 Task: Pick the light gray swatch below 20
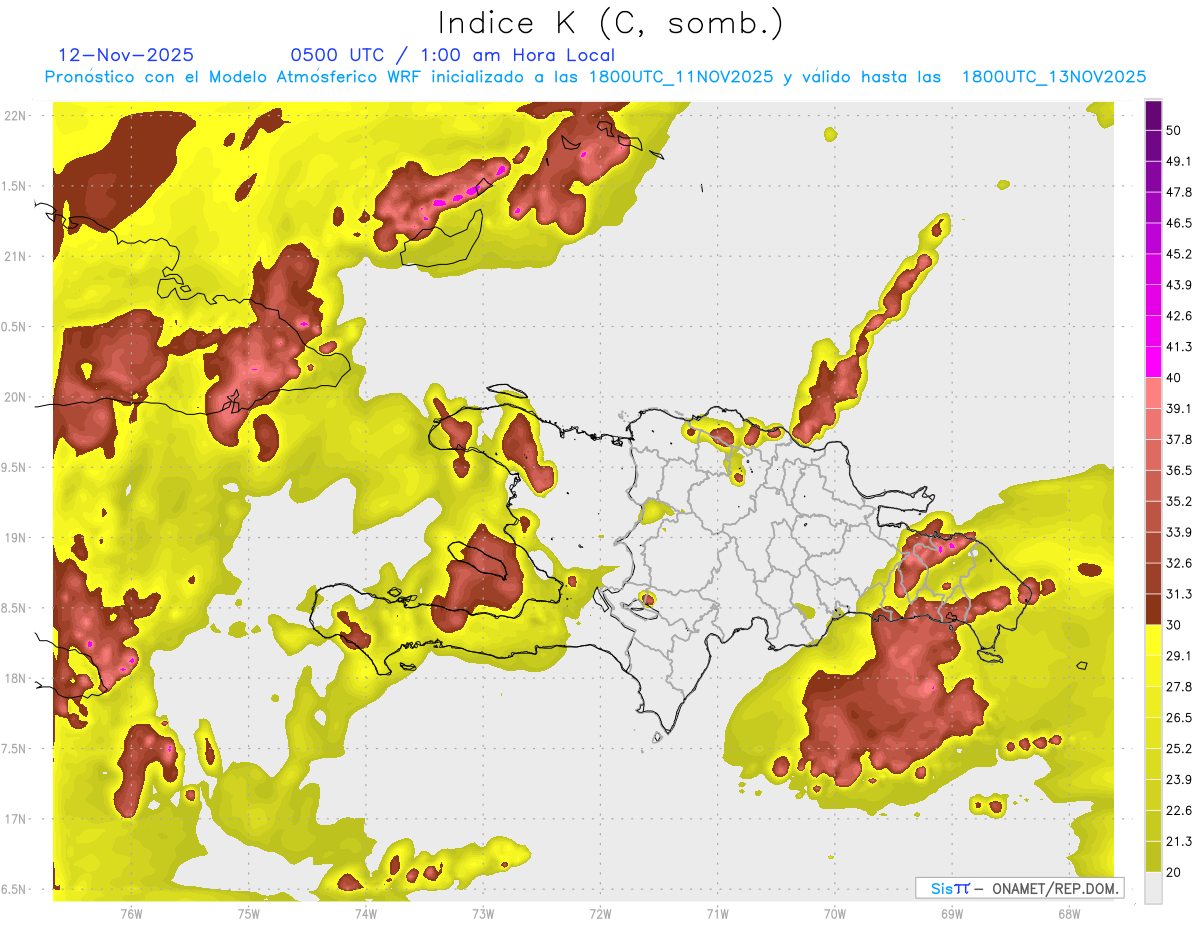point(1153,888)
